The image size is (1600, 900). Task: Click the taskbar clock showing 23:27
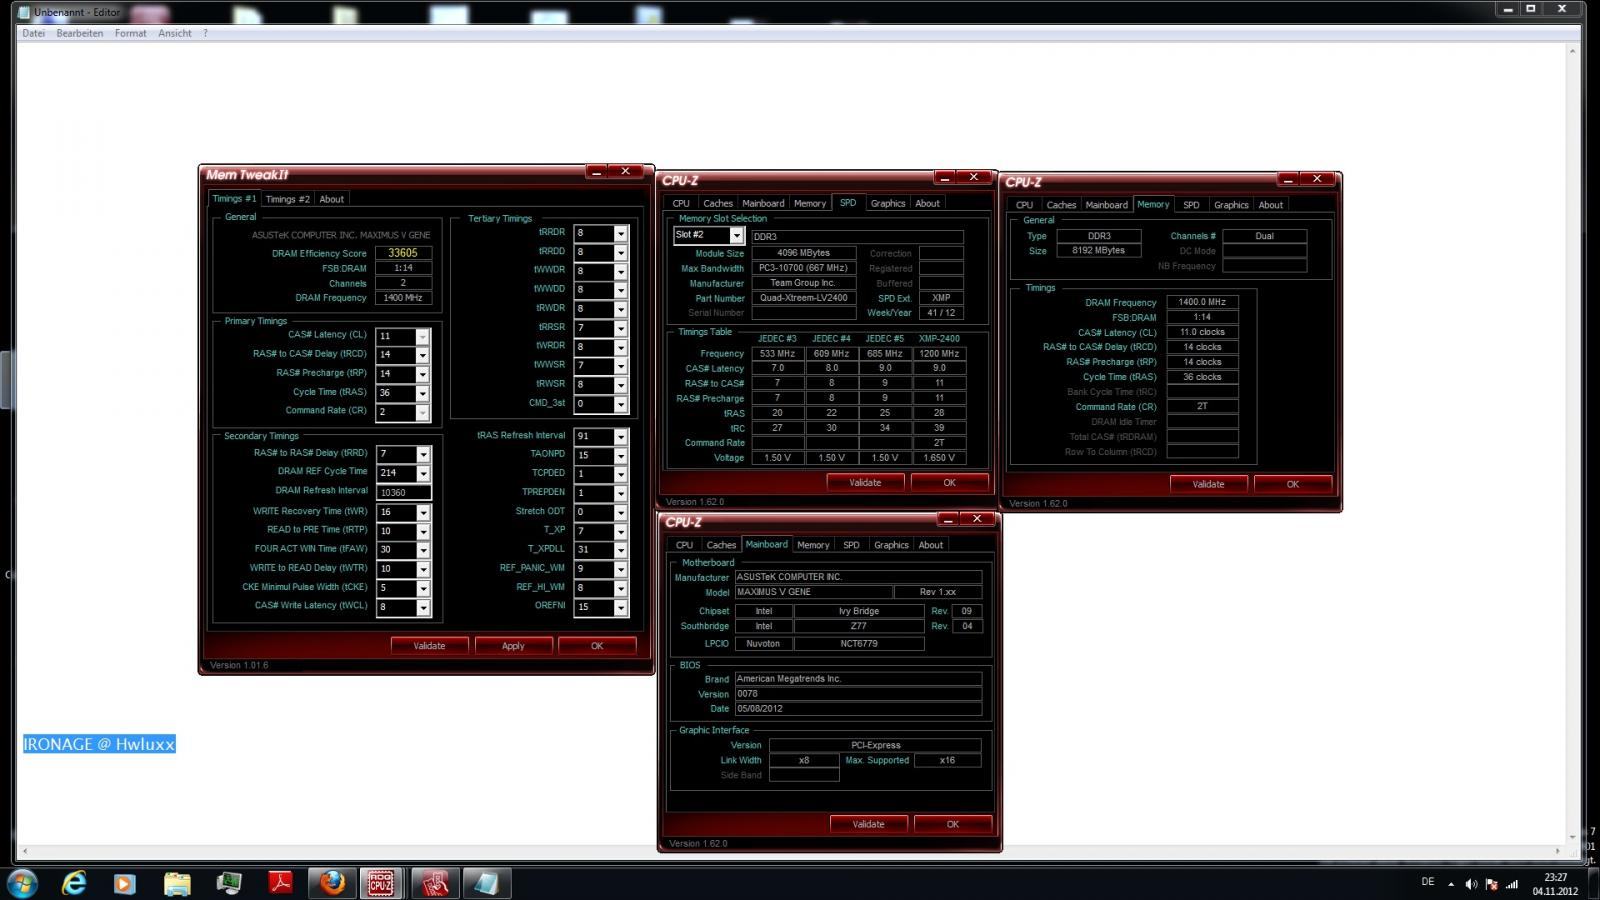[1554, 877]
